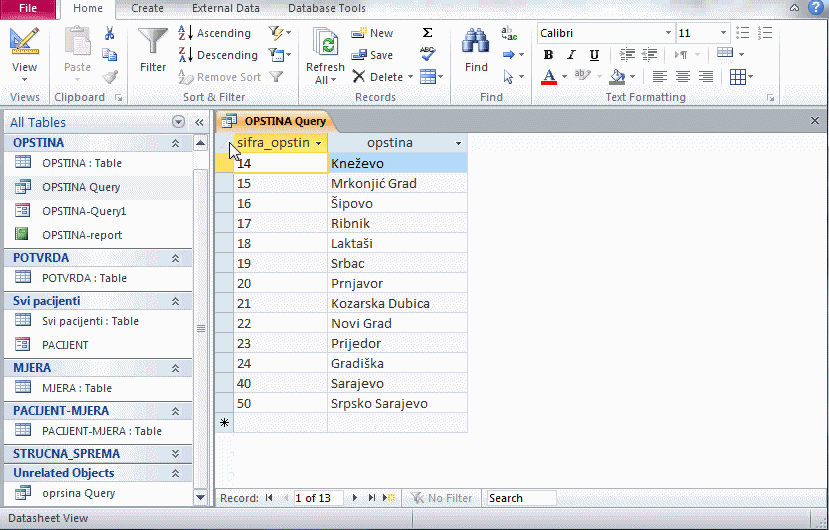Center align text
This screenshot has width=829, height=530.
tap(683, 77)
